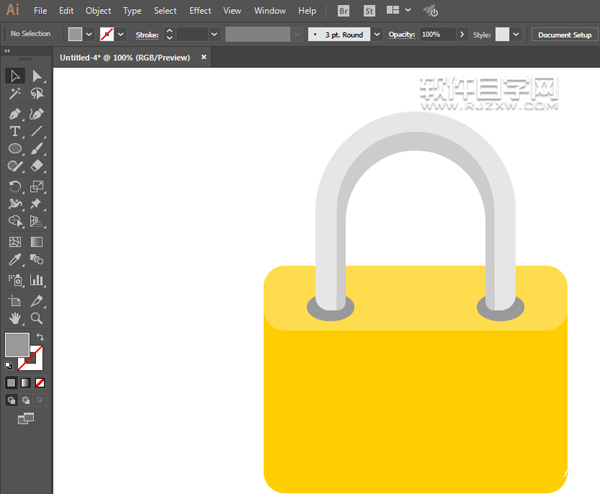This screenshot has width=600, height=494.
Task: Select the Gradient tool
Action: pyautogui.click(x=37, y=242)
